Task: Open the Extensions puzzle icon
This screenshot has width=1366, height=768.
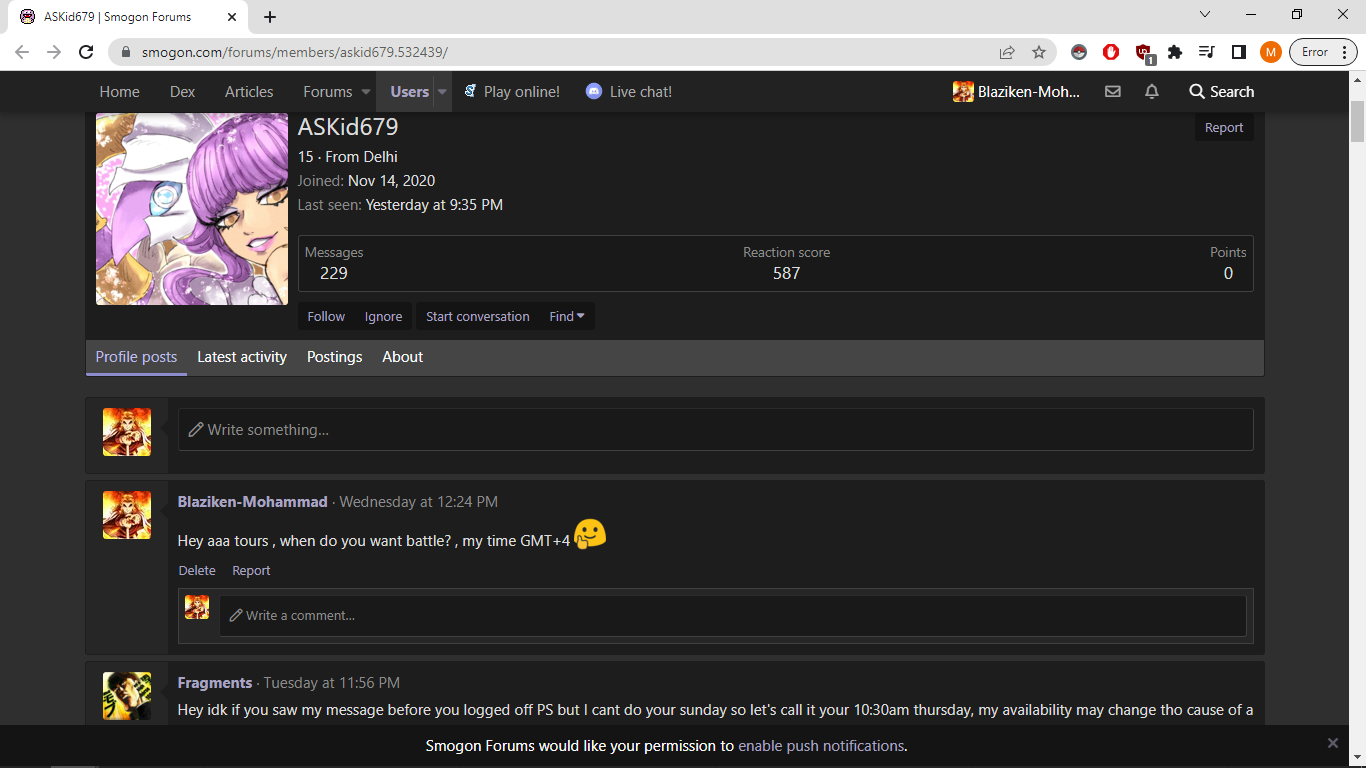Action: coord(1175,52)
